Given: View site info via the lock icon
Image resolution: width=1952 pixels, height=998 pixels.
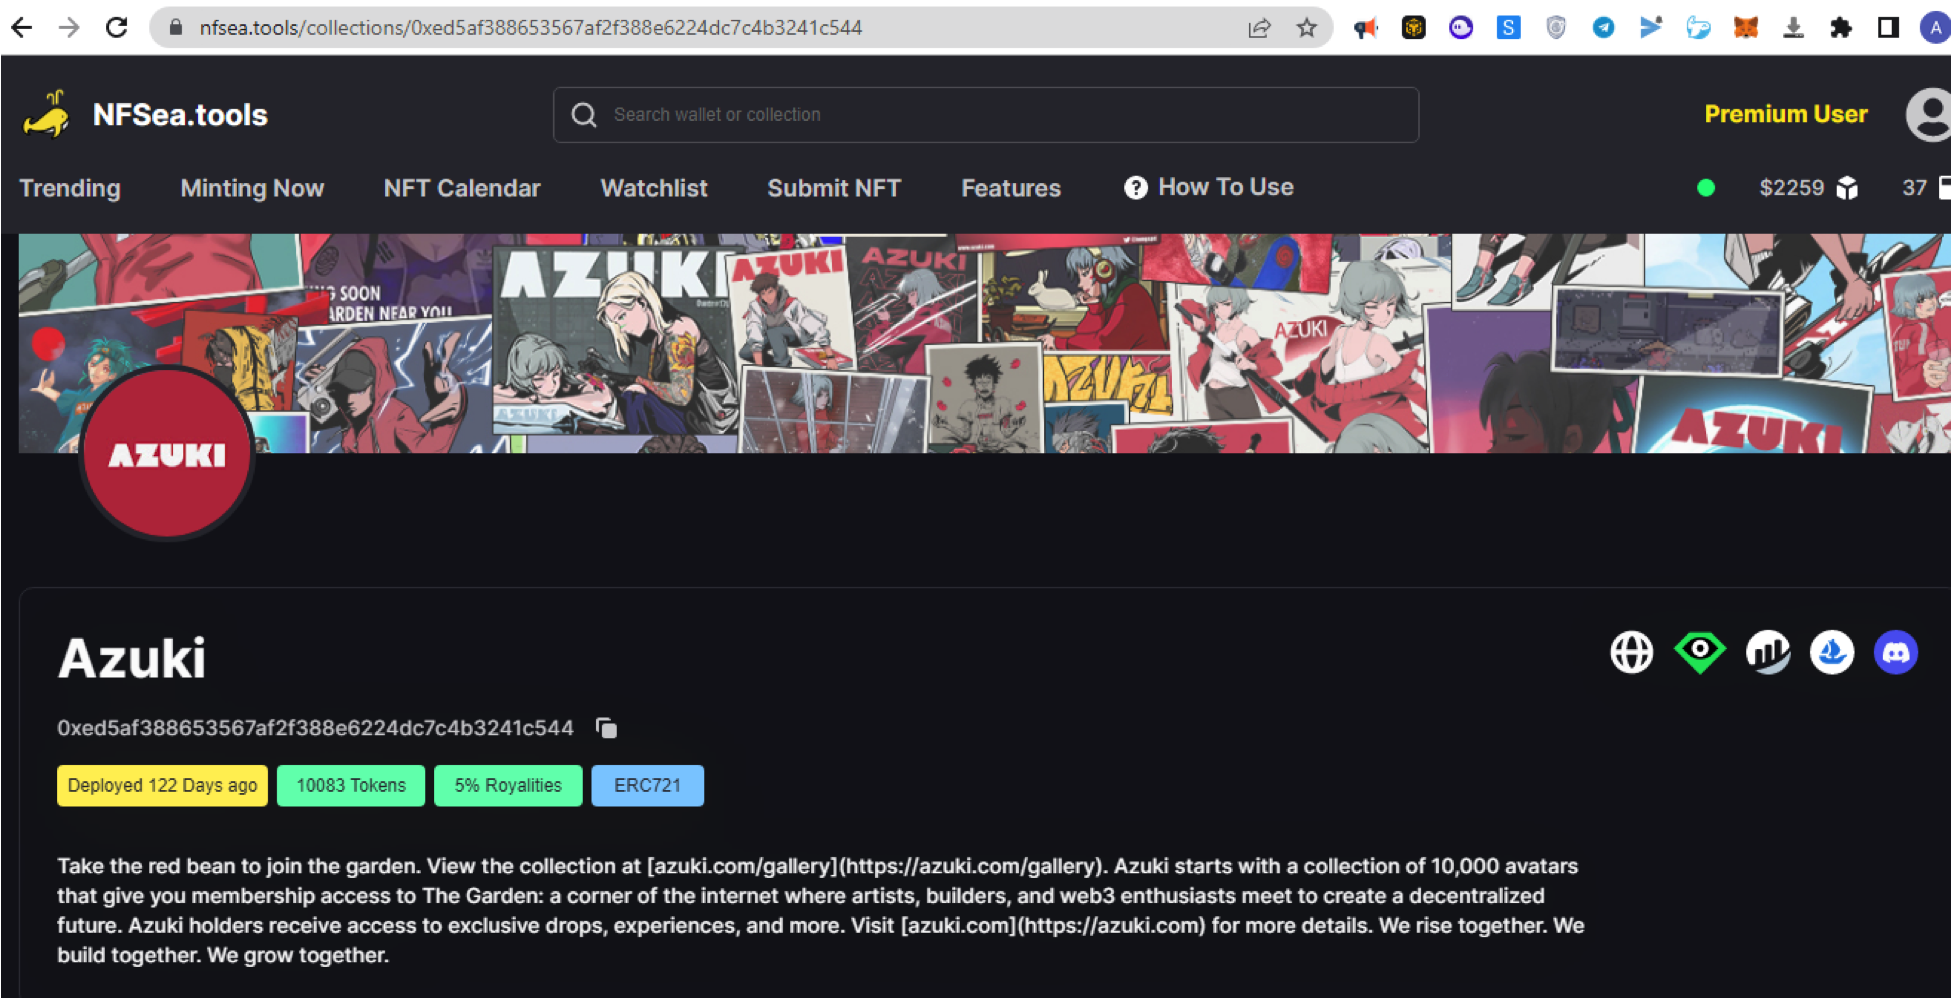Looking at the screenshot, I should (x=176, y=27).
